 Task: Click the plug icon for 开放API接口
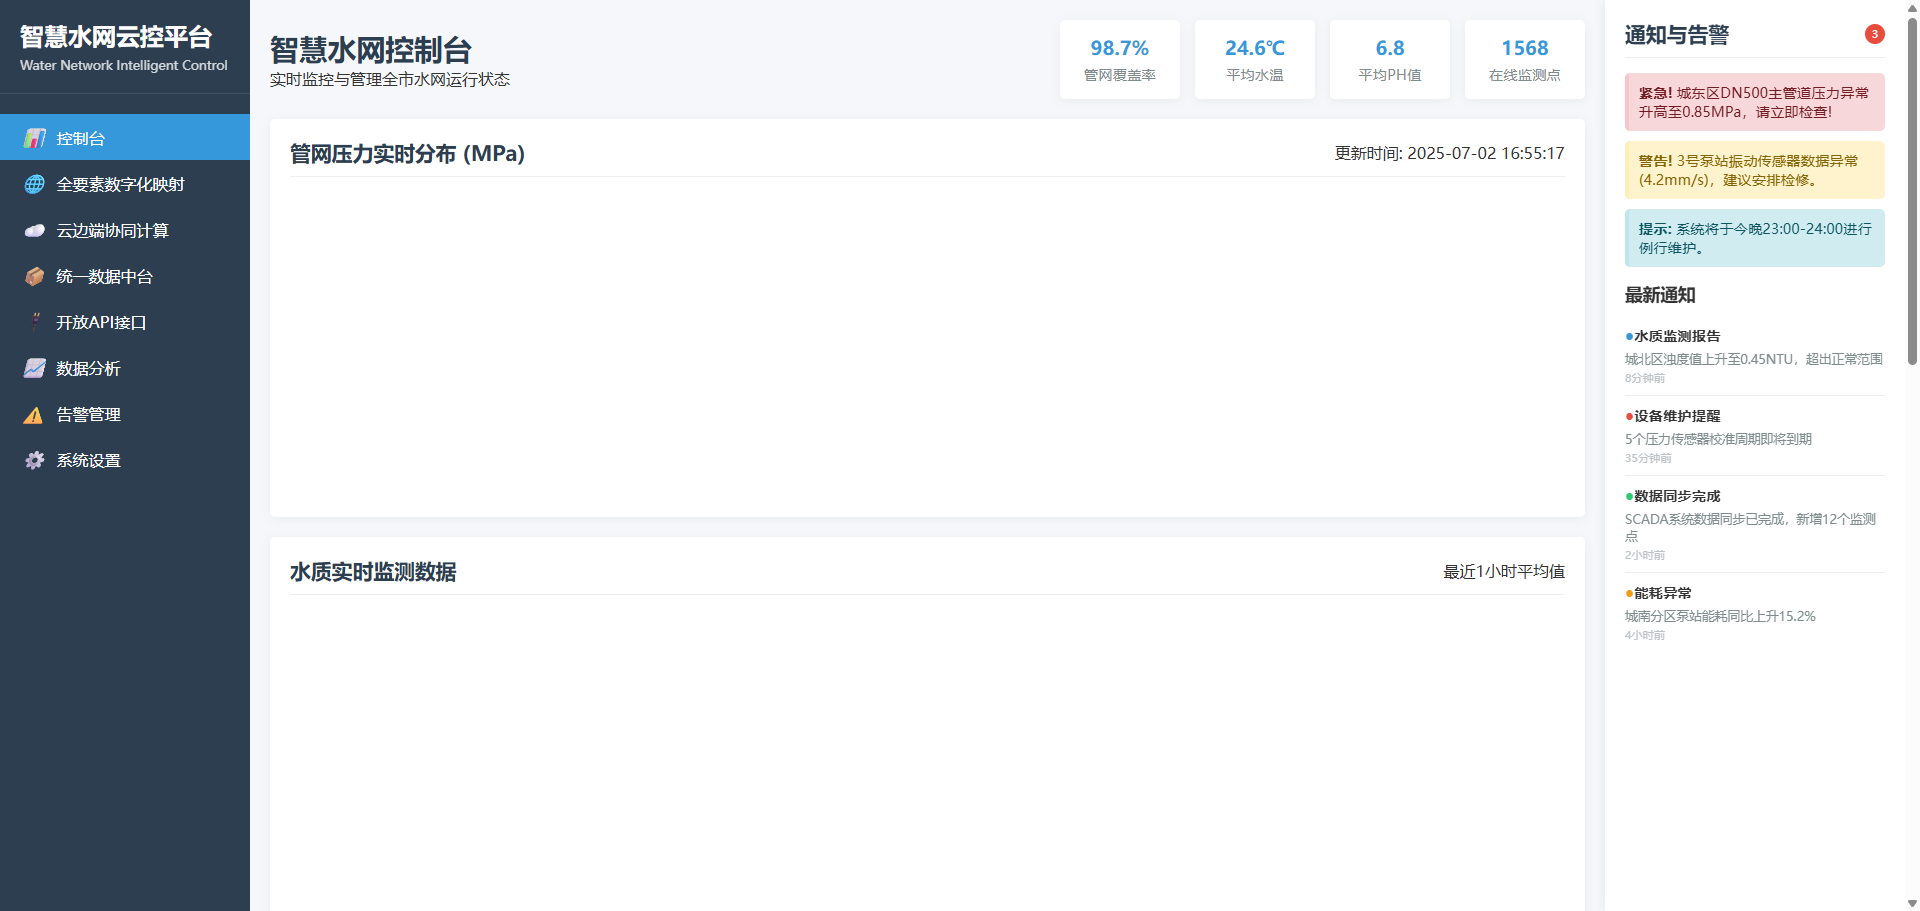click(x=35, y=322)
